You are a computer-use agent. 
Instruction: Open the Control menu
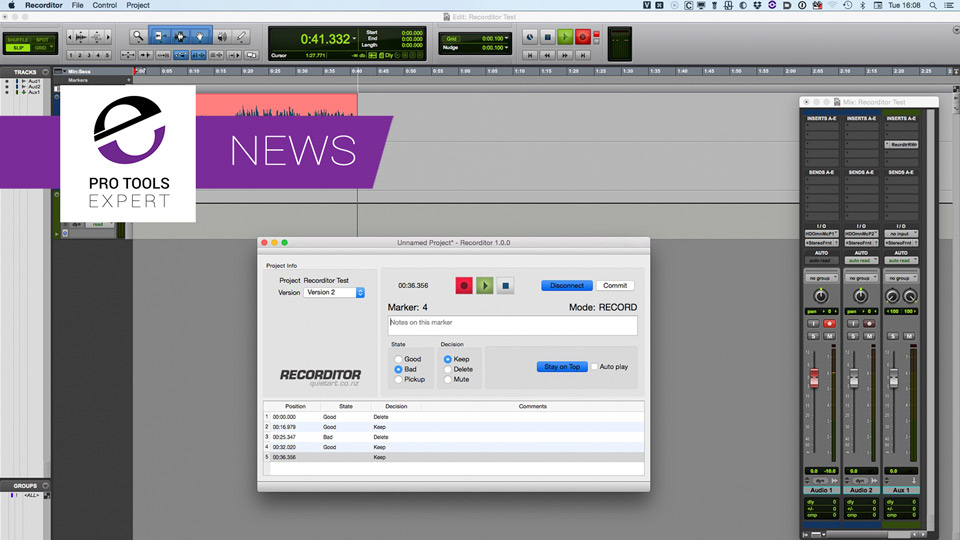coord(105,5)
